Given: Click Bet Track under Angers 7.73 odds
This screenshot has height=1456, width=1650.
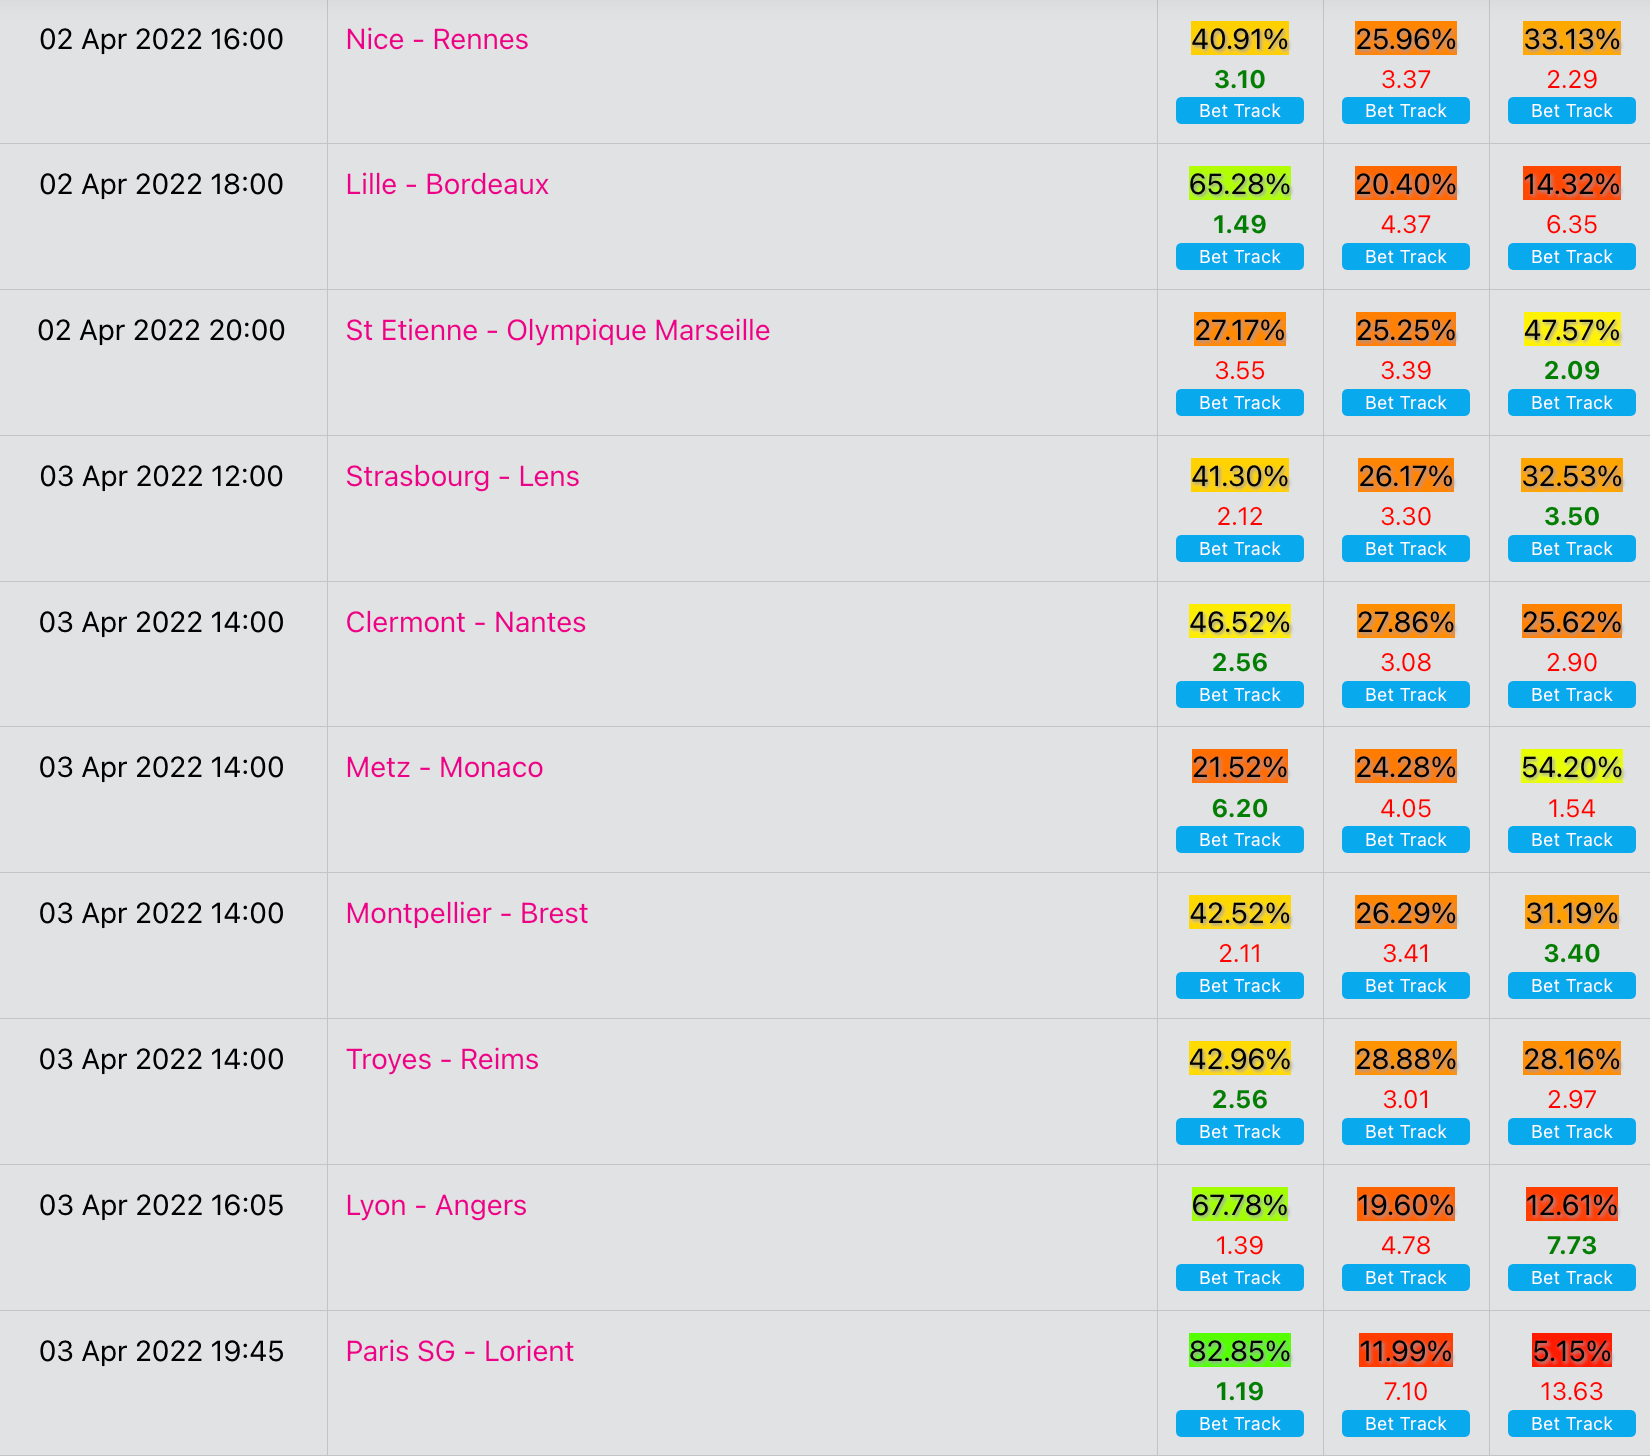Looking at the screenshot, I should point(1572,1278).
